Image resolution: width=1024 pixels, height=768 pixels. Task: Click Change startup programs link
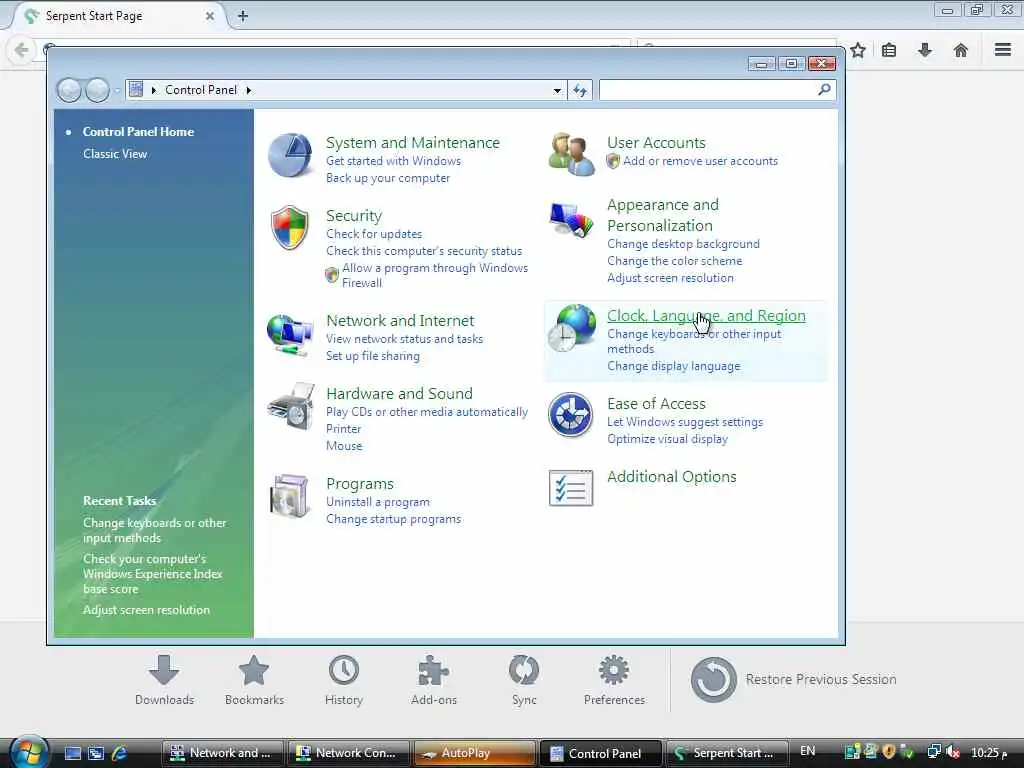pyautogui.click(x=393, y=519)
